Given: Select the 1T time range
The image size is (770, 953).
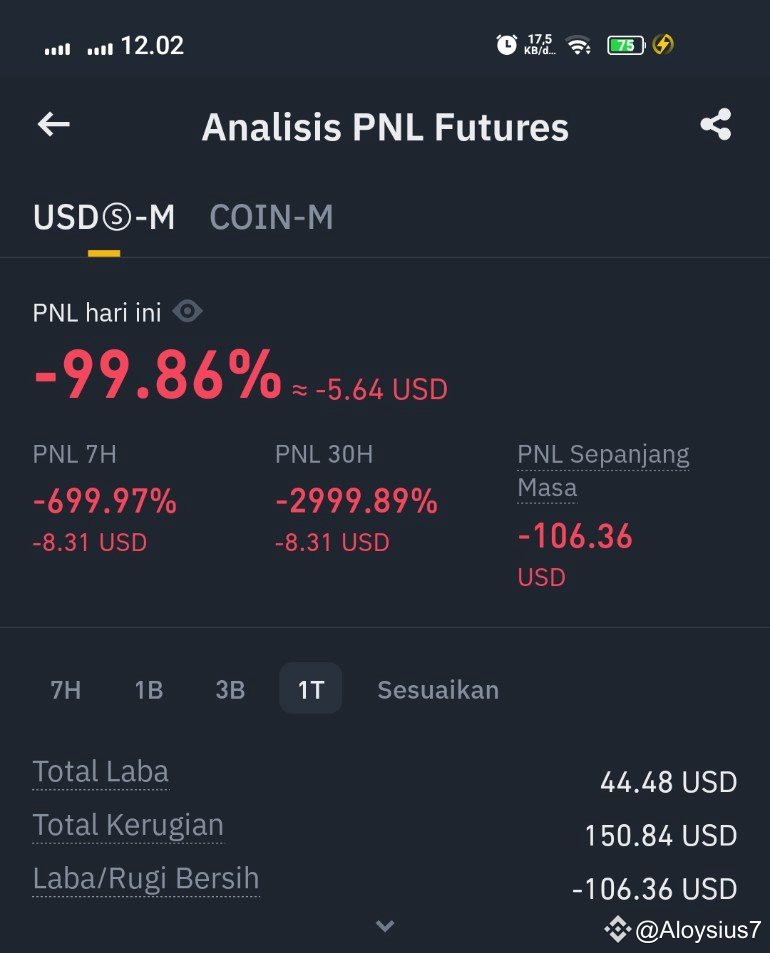Looking at the screenshot, I should [311, 688].
